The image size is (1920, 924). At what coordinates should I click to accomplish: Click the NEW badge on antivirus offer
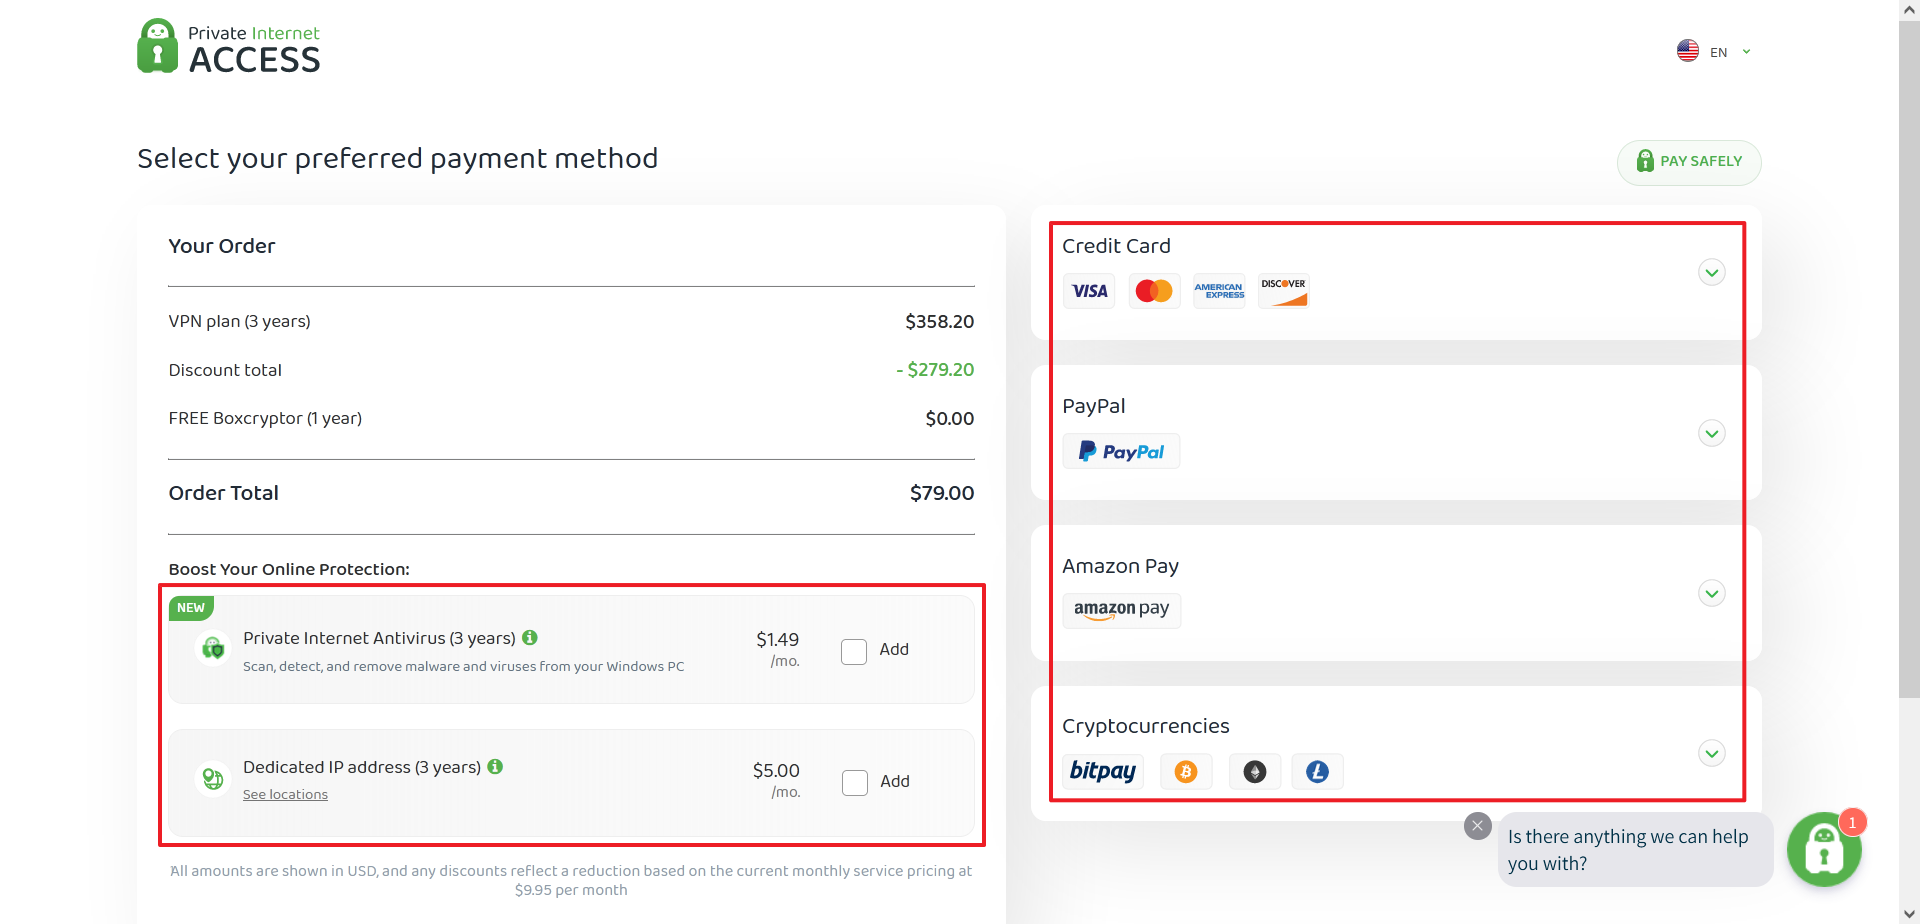[x=191, y=607]
